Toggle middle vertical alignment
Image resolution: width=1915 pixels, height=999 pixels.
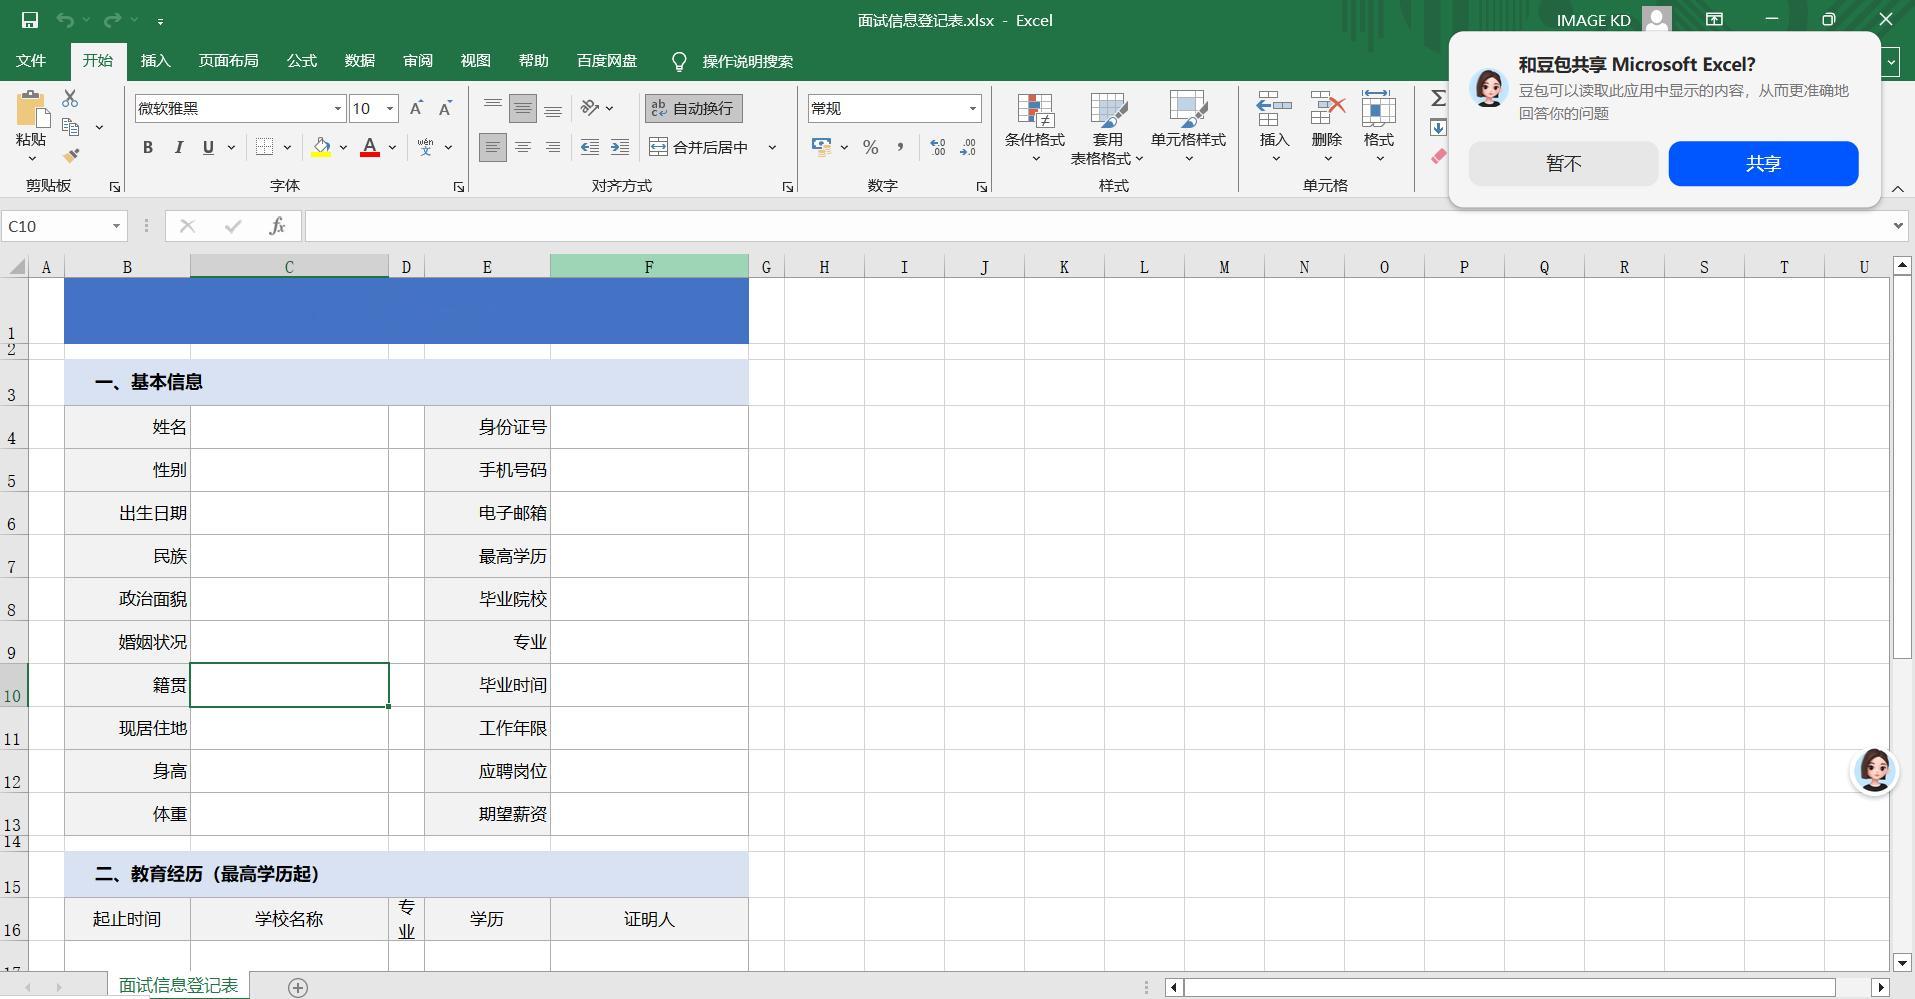(522, 108)
